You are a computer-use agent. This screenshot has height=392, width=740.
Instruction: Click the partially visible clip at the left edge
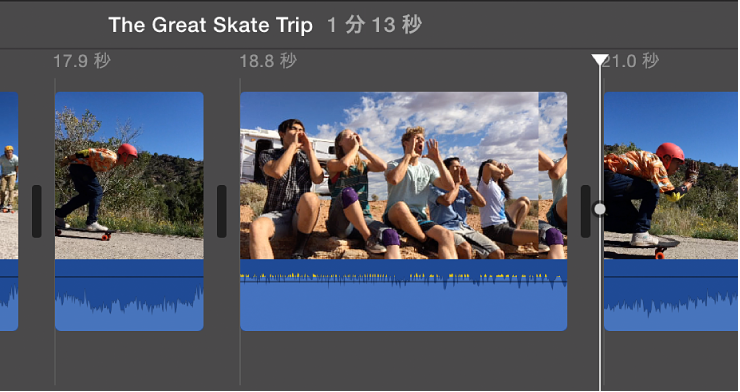click(x=9, y=175)
